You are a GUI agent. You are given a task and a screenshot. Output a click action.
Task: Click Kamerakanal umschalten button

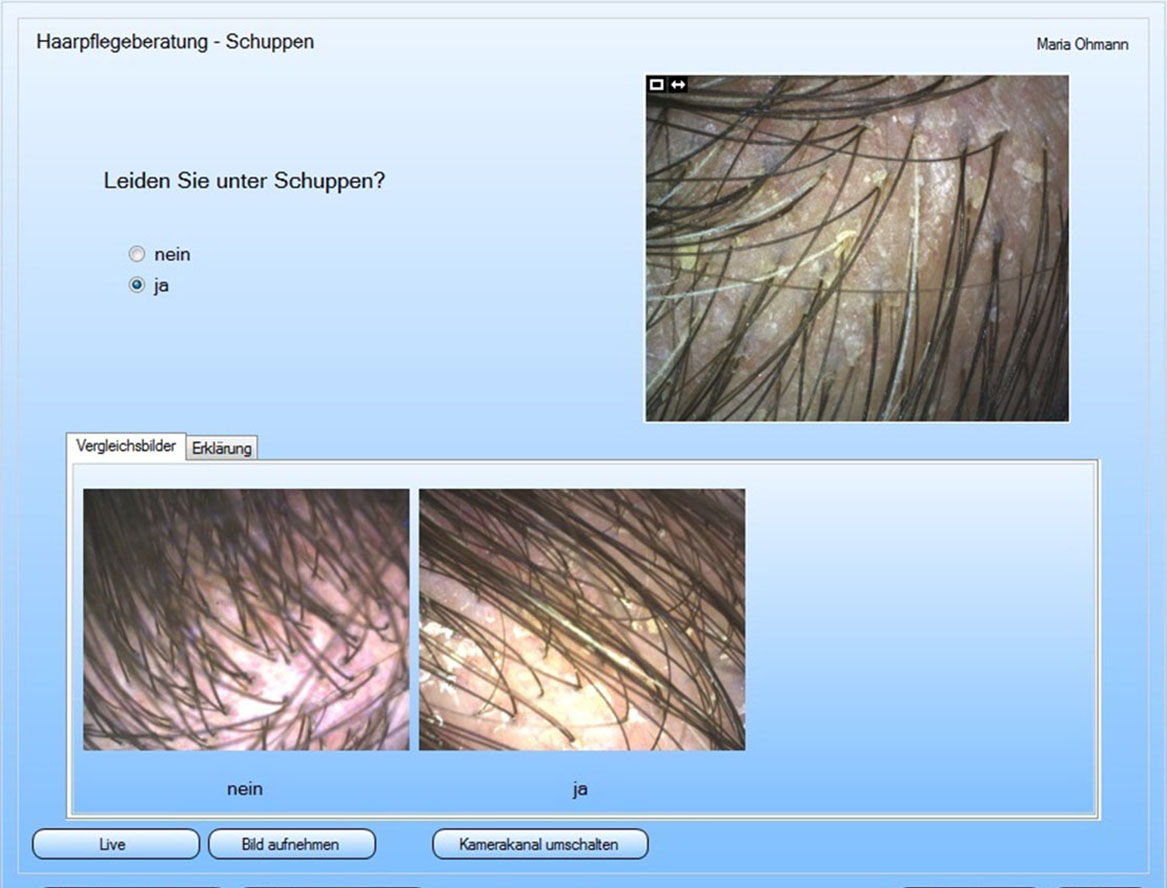540,844
